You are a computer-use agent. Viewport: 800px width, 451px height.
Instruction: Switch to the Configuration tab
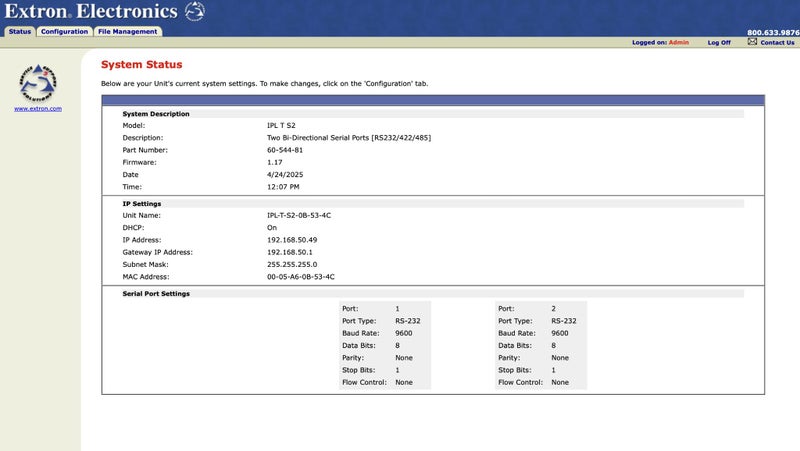click(64, 32)
